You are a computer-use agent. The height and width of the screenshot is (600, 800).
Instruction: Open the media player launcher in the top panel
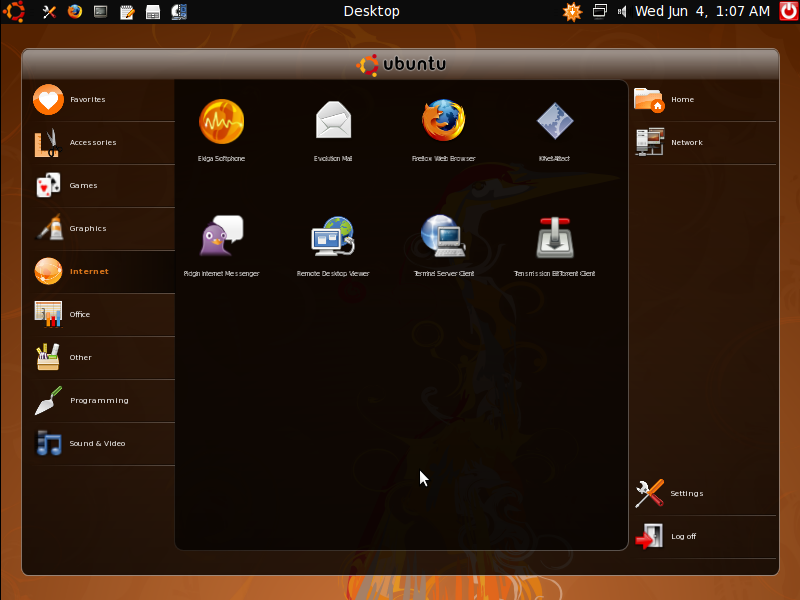pos(179,12)
